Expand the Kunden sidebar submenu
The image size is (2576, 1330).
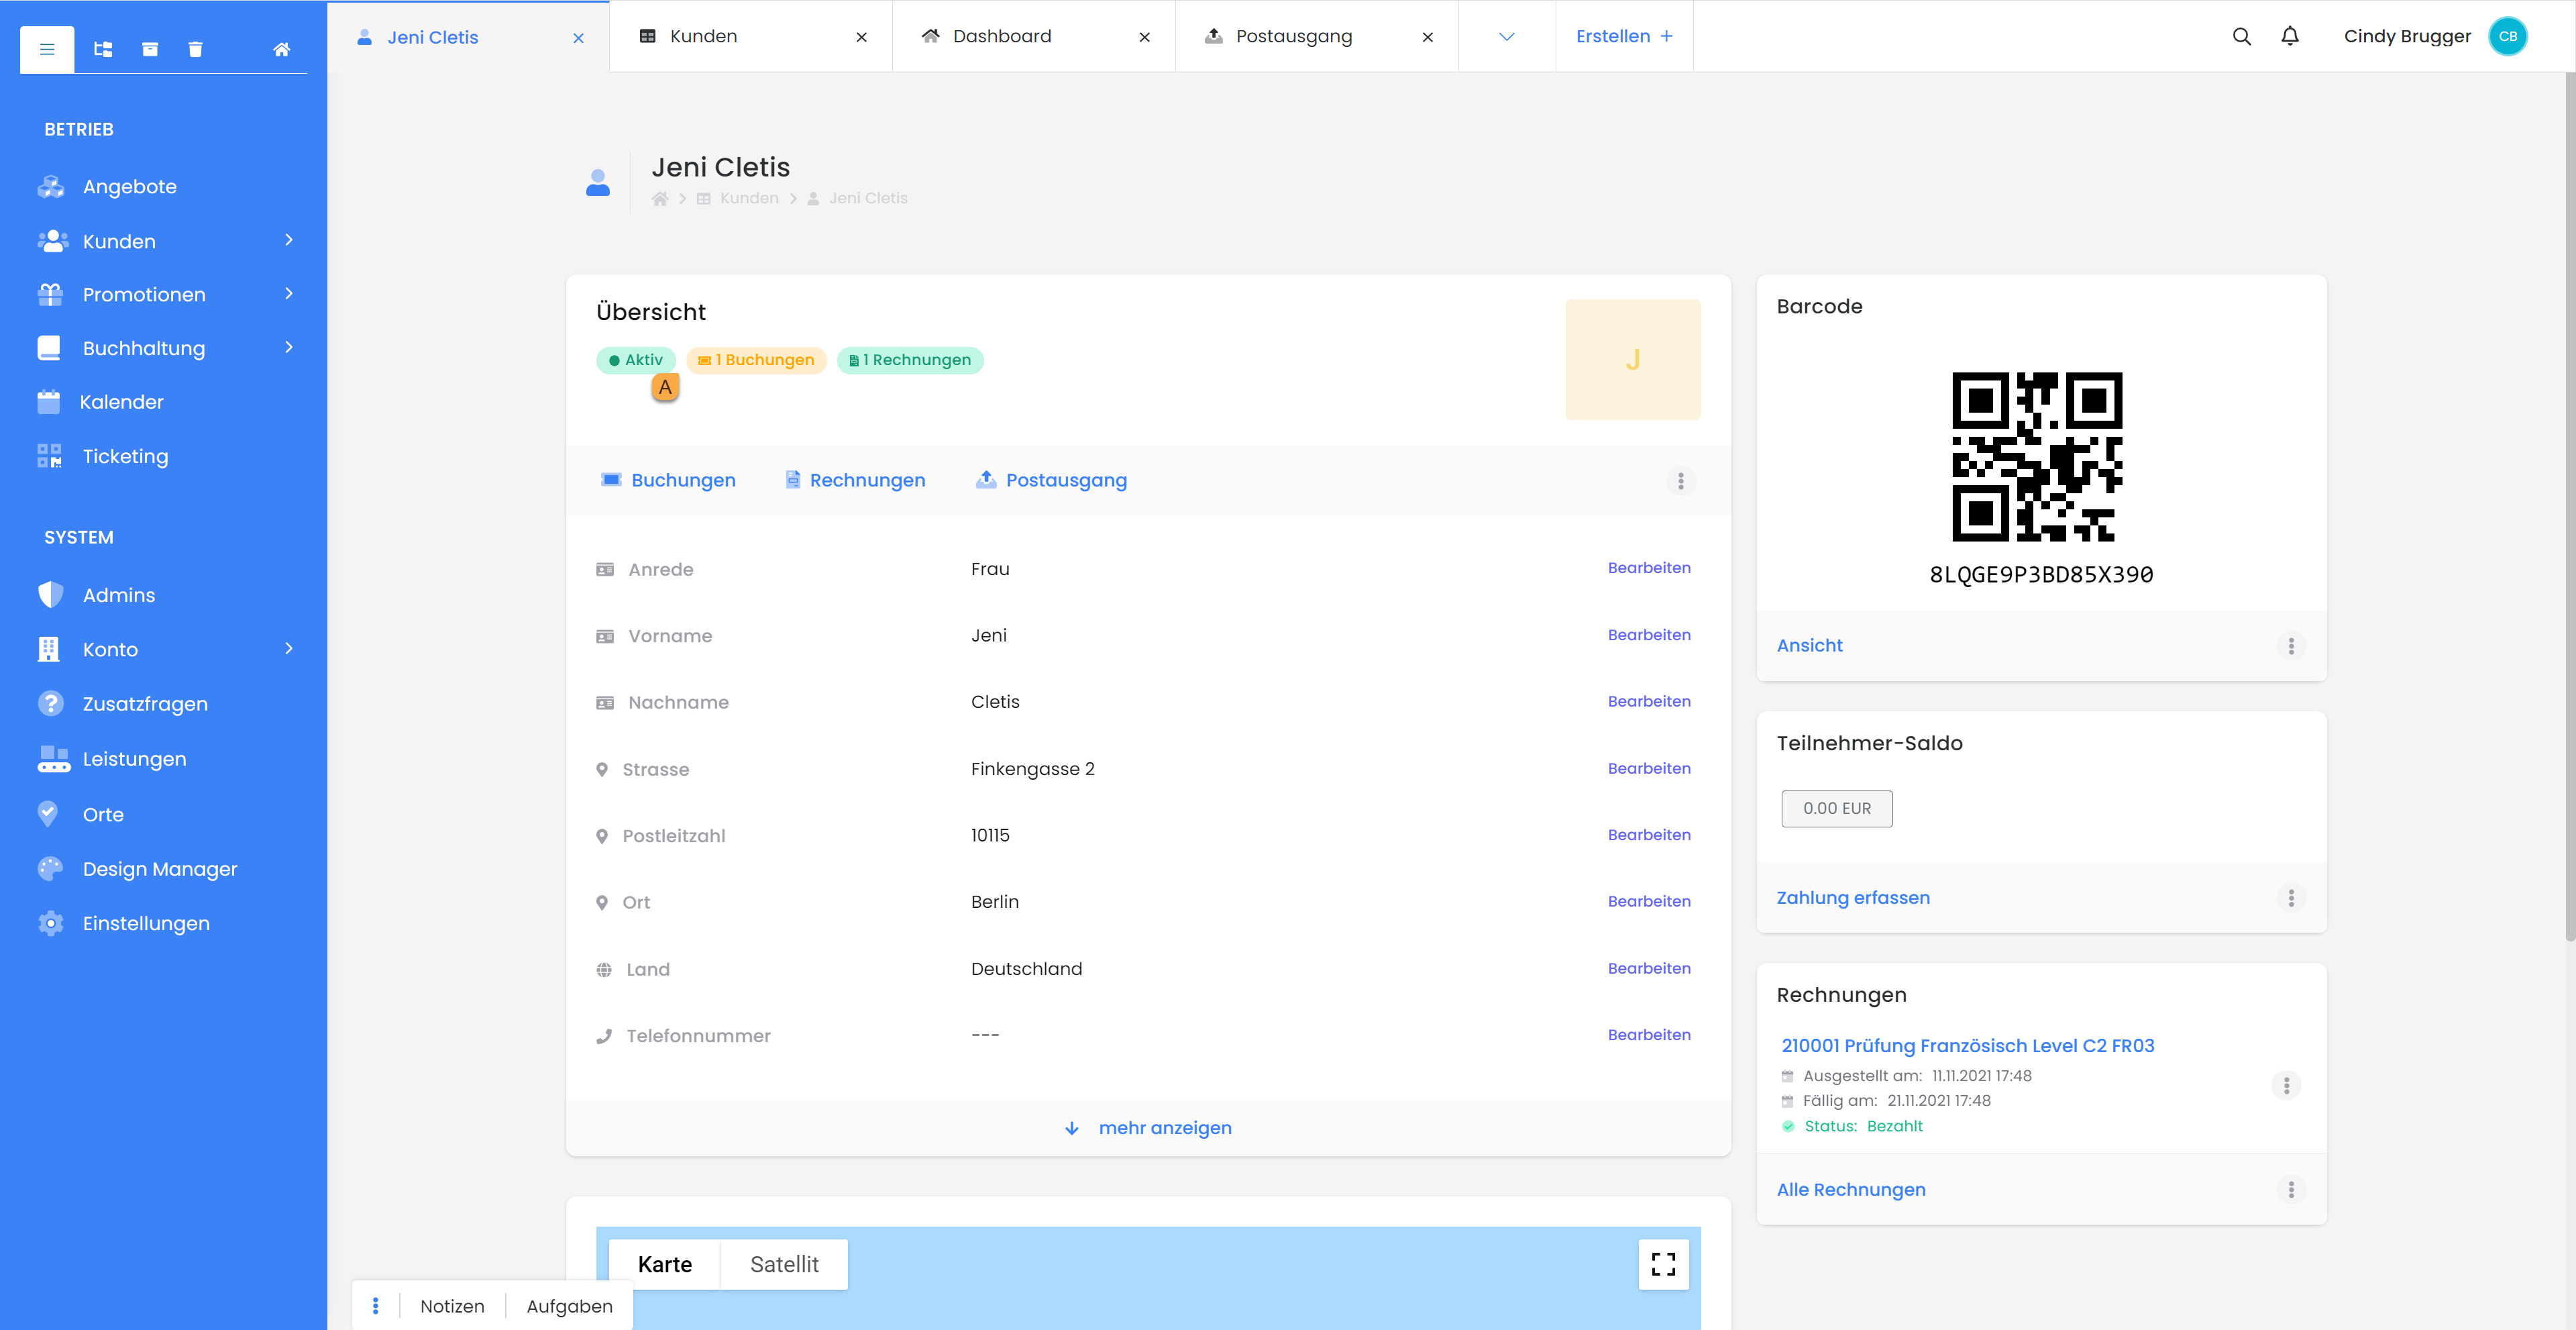[289, 240]
